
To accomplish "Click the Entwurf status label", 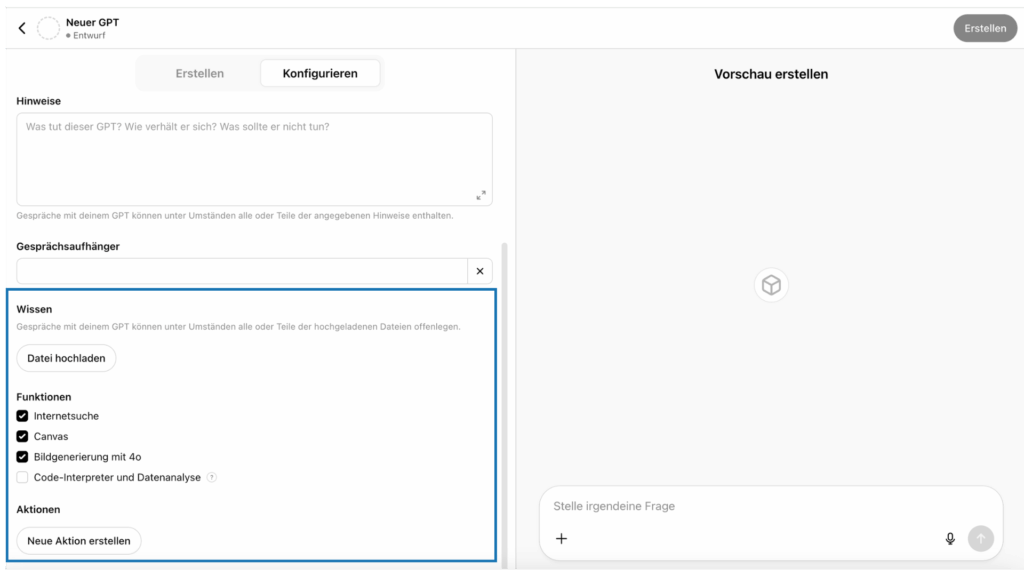I will coord(89,36).
